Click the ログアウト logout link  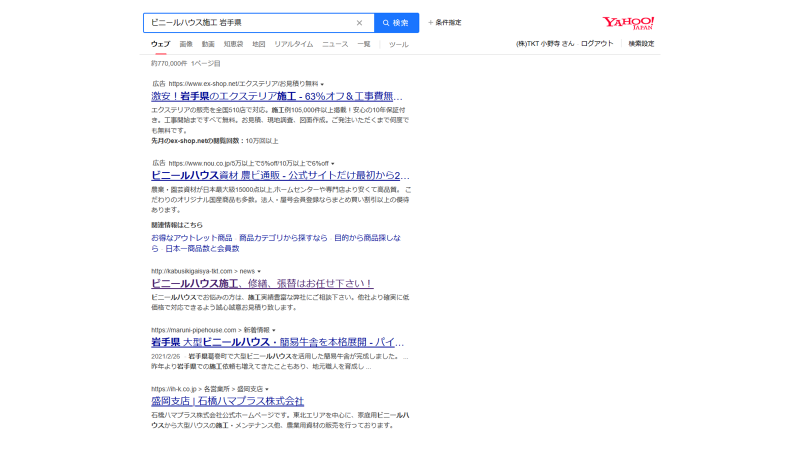click(598, 44)
